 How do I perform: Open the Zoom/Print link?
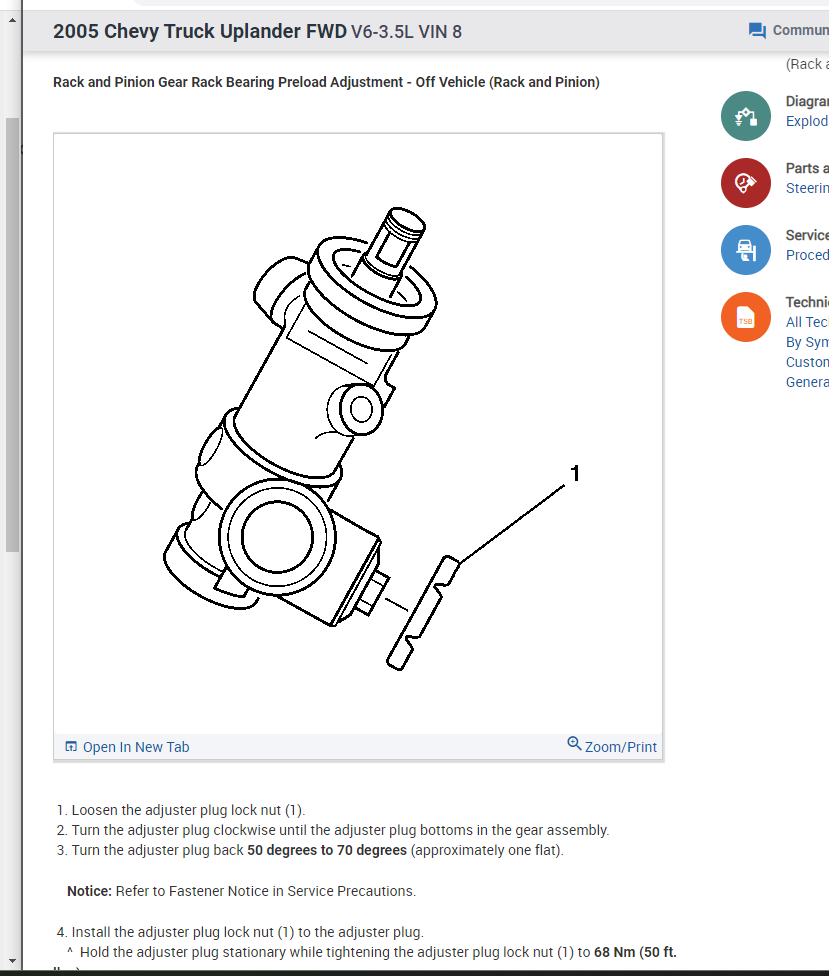coord(621,747)
